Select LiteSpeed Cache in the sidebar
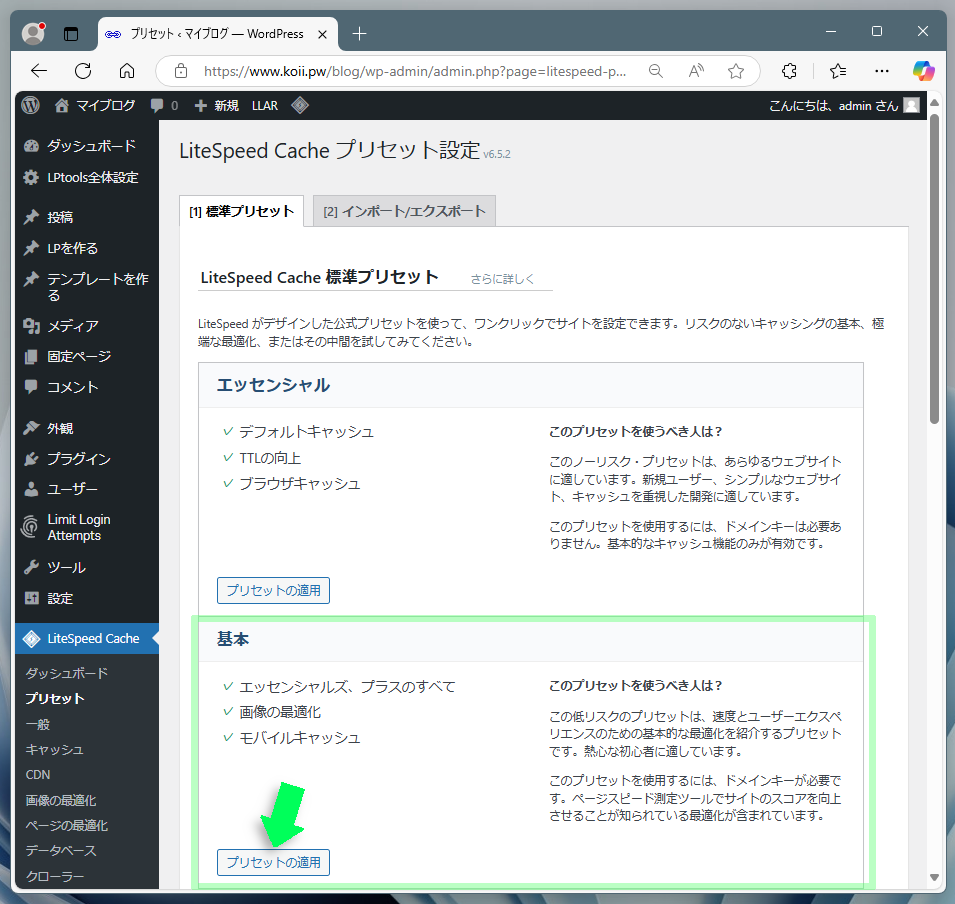955x904 pixels. 87,638
